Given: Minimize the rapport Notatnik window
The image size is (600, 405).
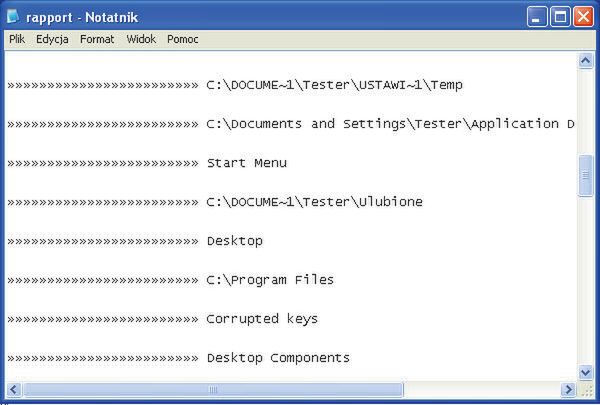Looking at the screenshot, I should (x=537, y=15).
